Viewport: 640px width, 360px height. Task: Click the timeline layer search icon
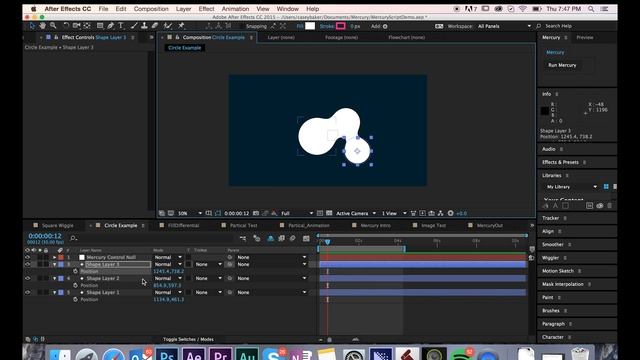(x=73, y=238)
